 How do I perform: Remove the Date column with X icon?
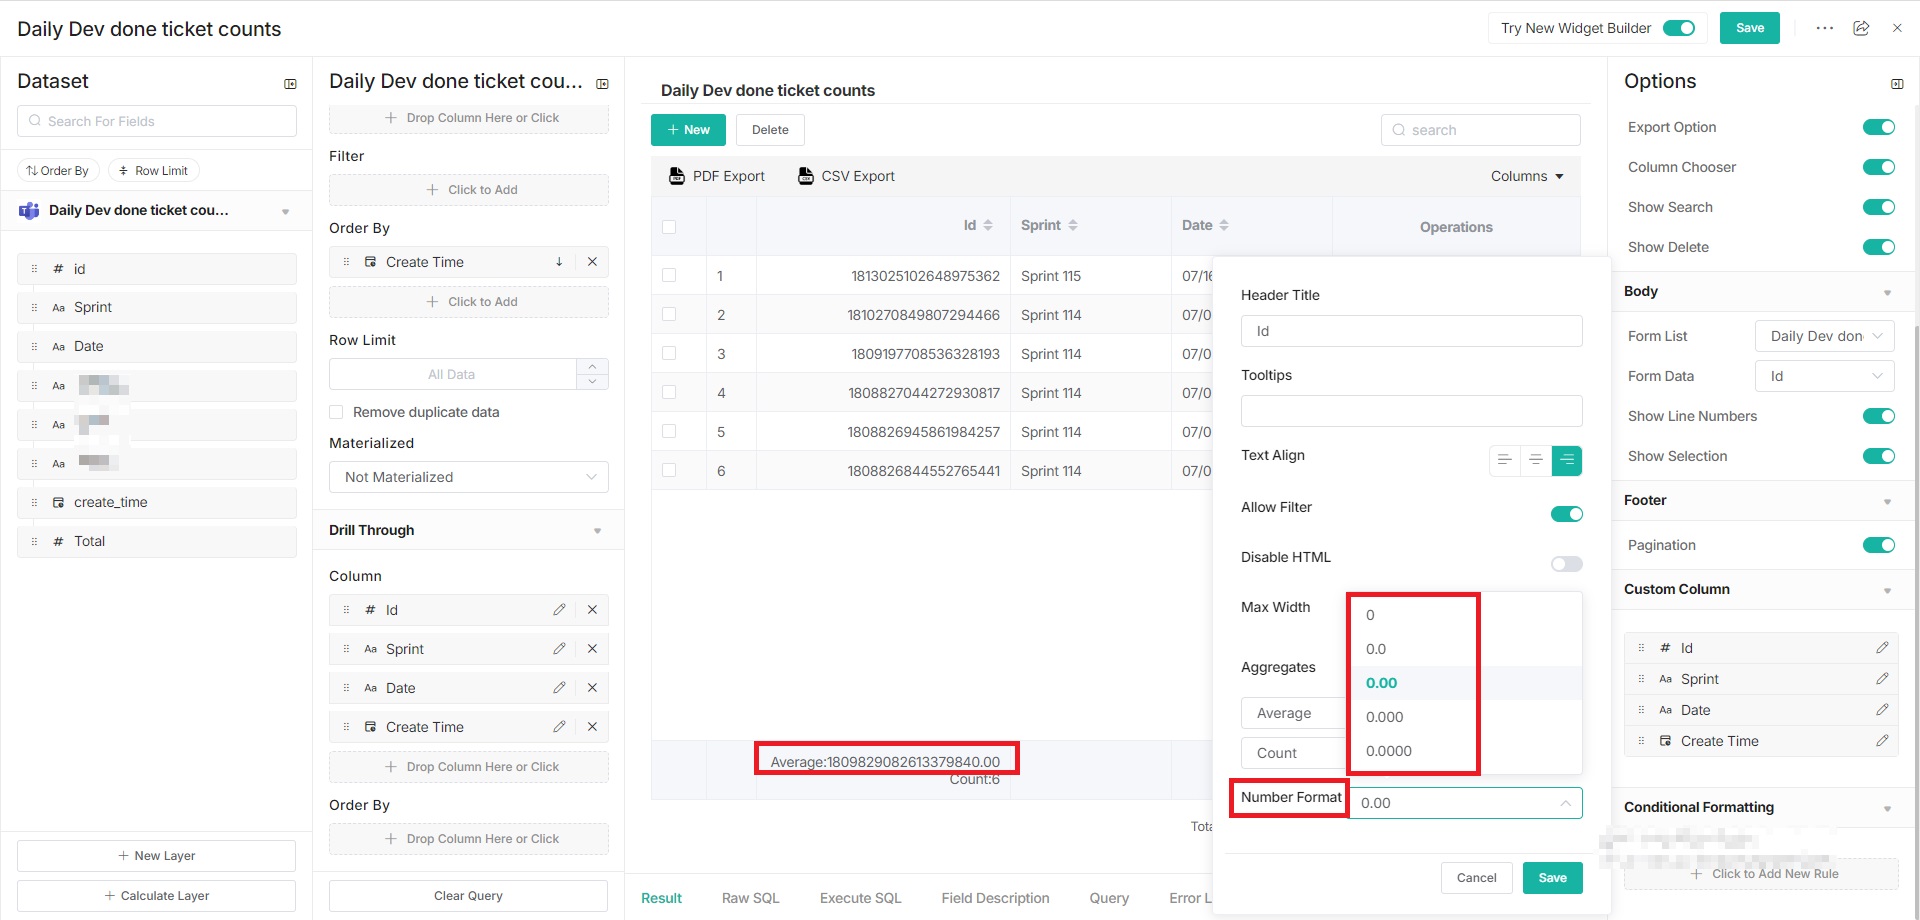tap(592, 688)
